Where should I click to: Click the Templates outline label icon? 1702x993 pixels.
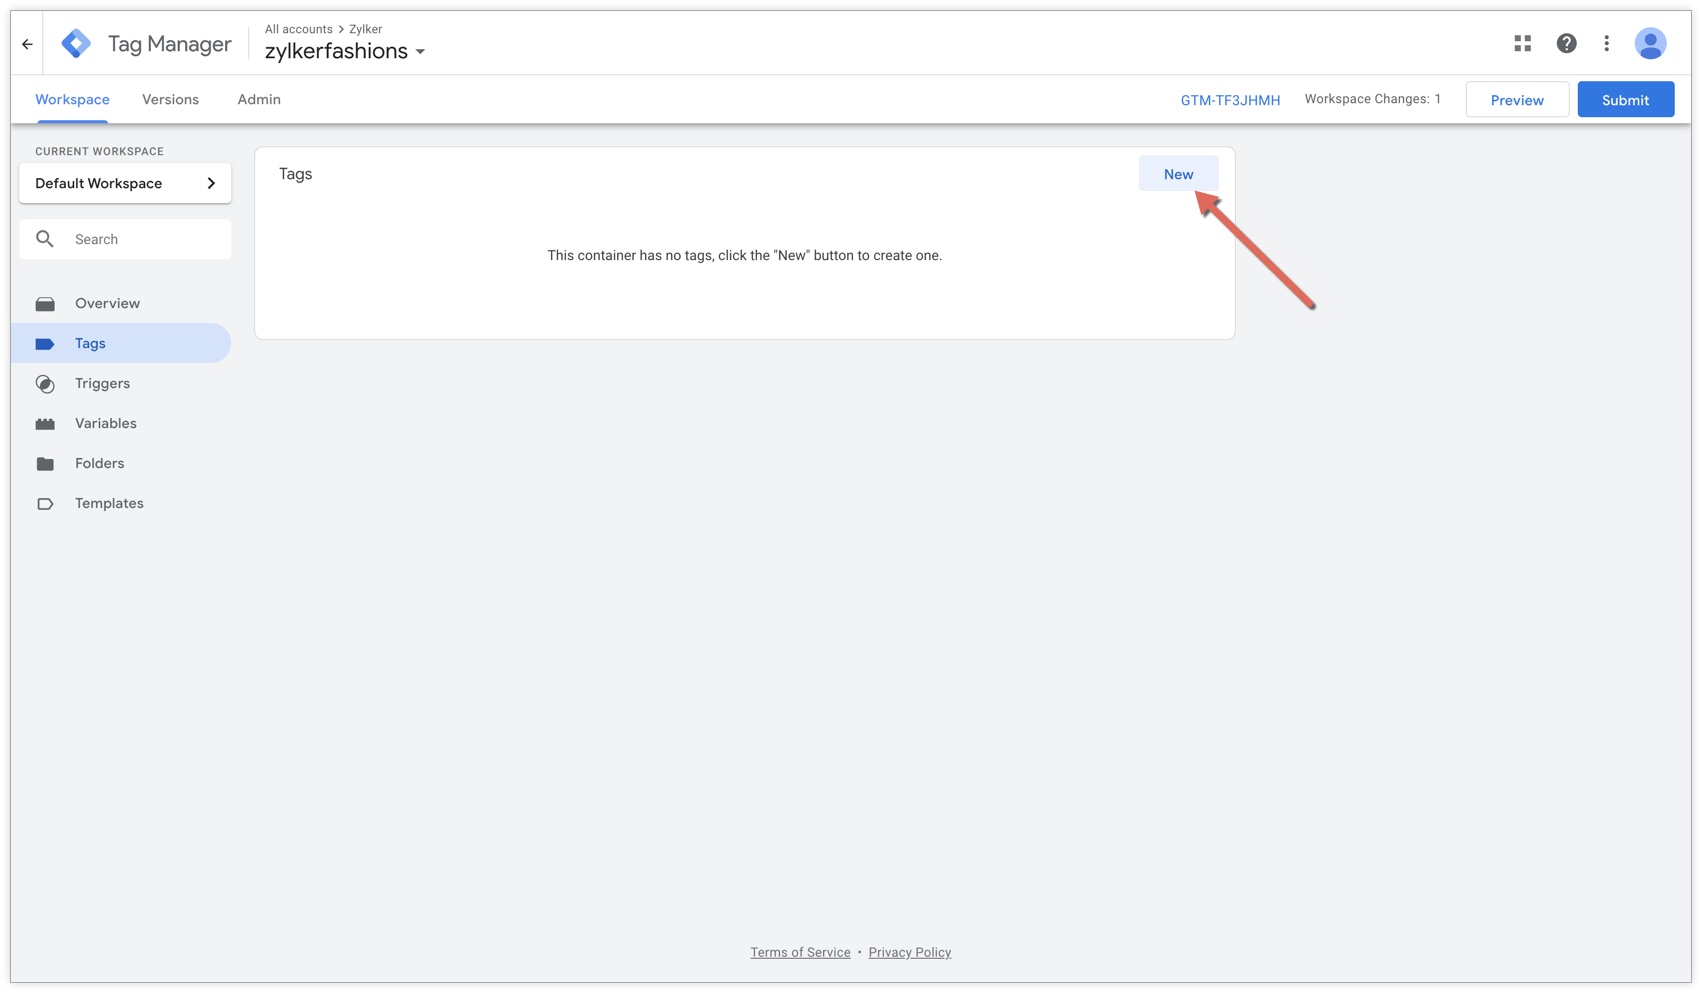coord(45,504)
